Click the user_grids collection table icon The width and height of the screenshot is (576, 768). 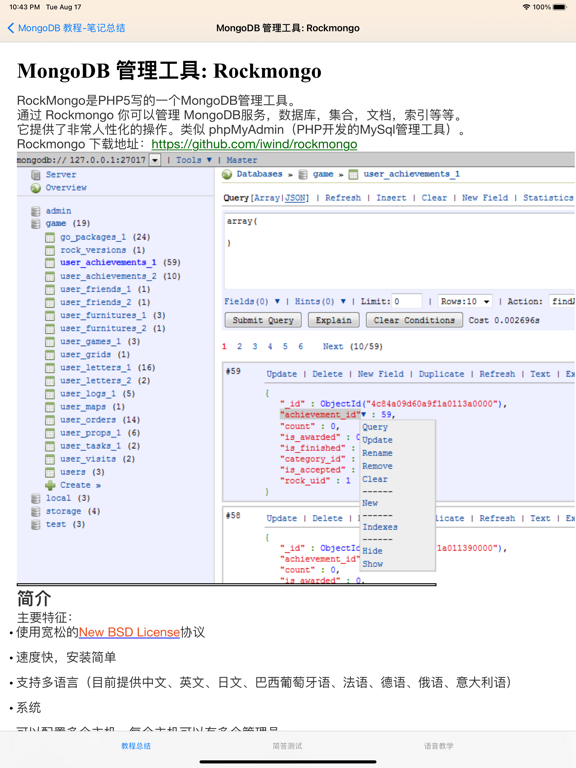[x=50, y=355]
